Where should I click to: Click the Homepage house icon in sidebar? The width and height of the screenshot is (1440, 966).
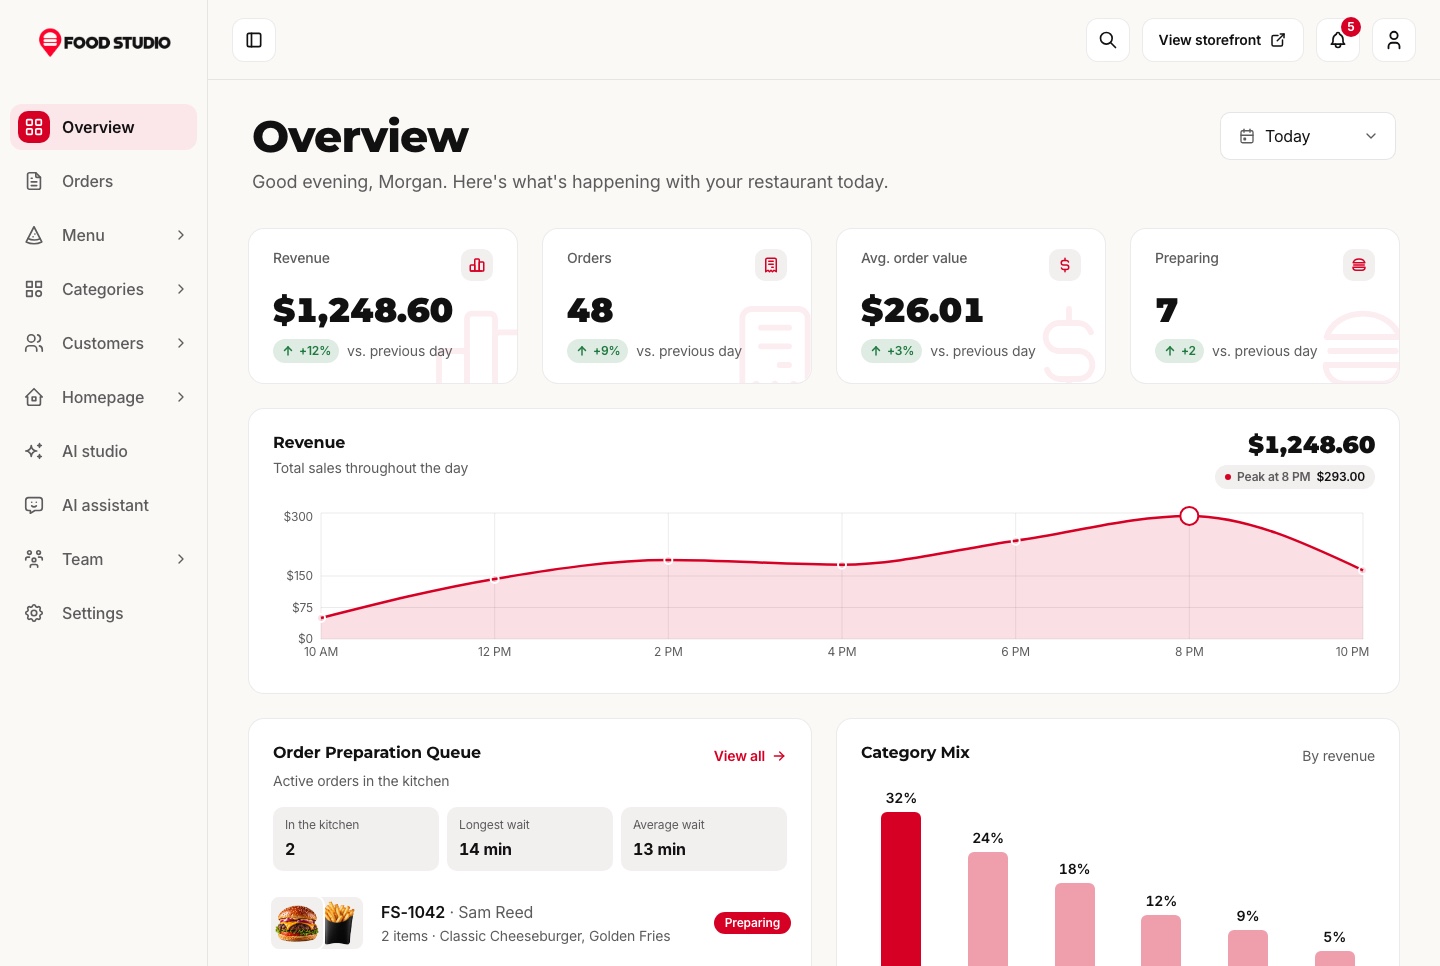[x=34, y=397]
